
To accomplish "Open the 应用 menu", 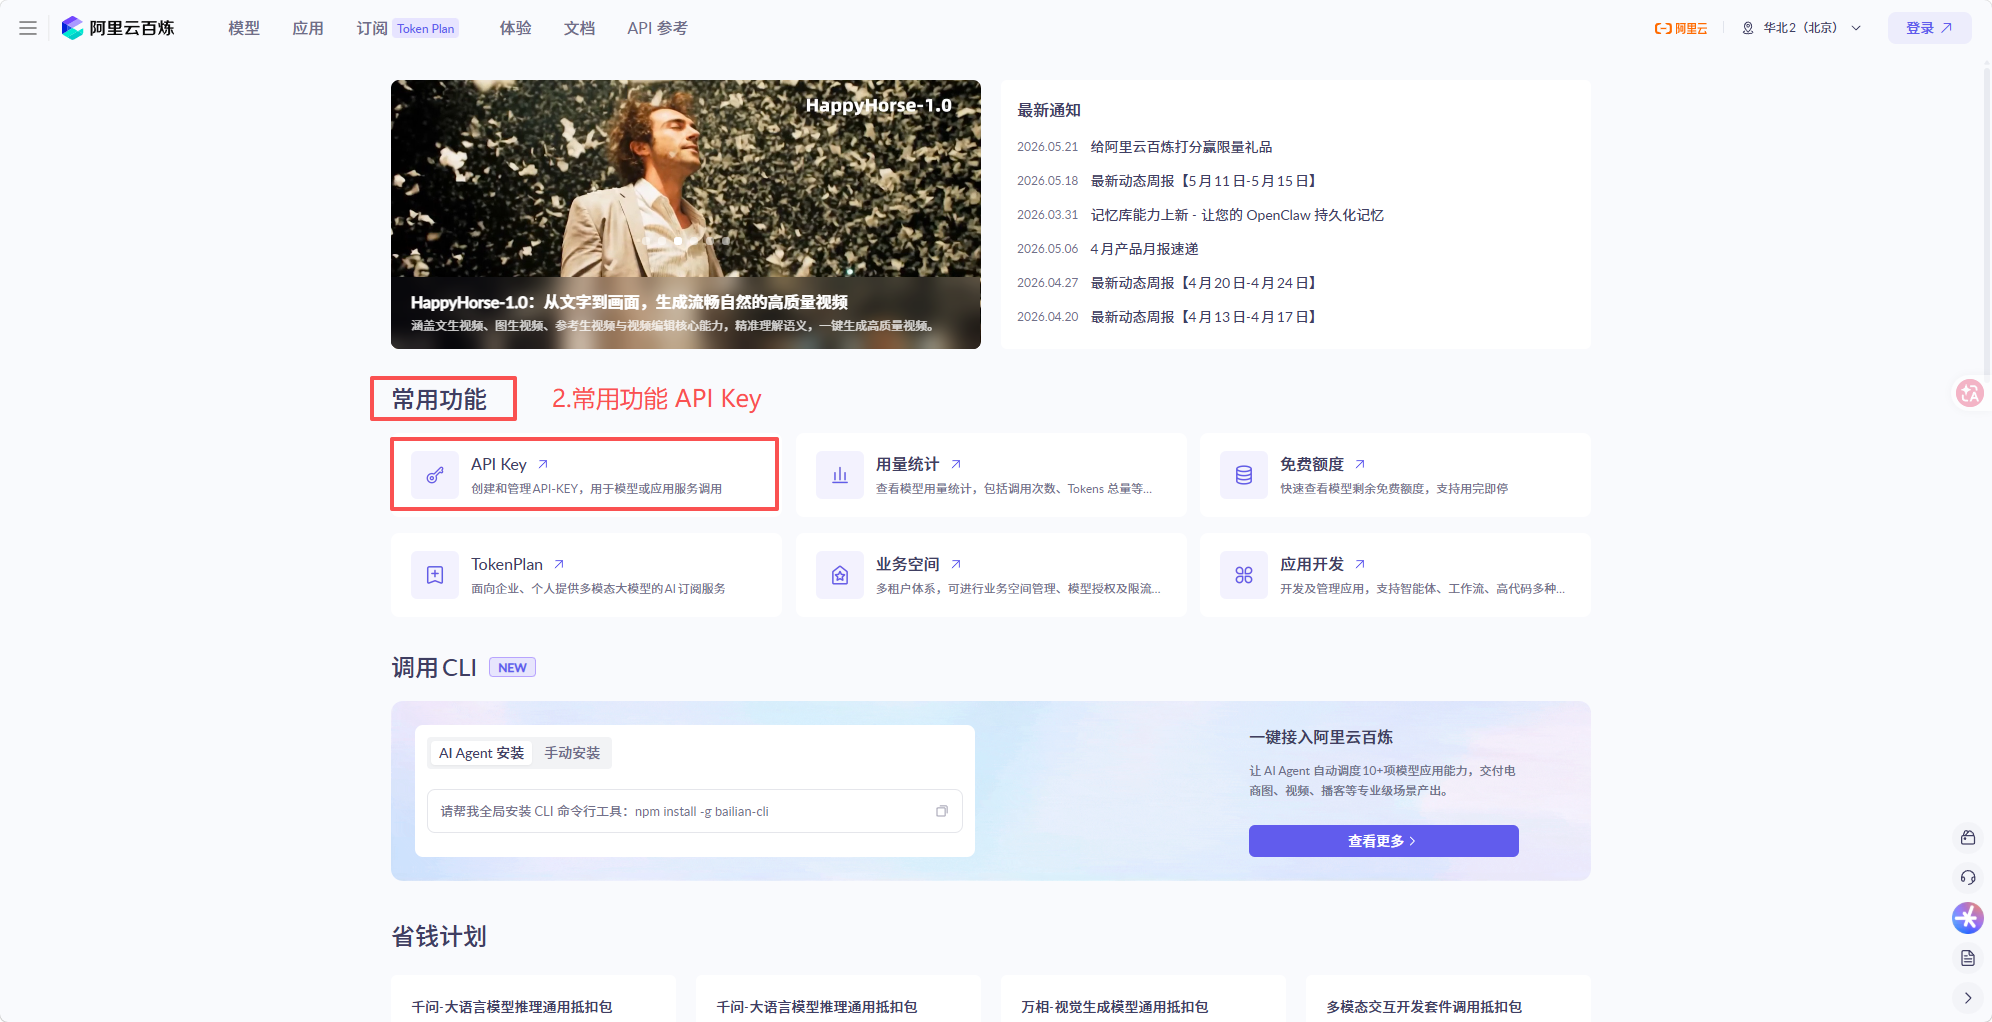I will coord(308,28).
